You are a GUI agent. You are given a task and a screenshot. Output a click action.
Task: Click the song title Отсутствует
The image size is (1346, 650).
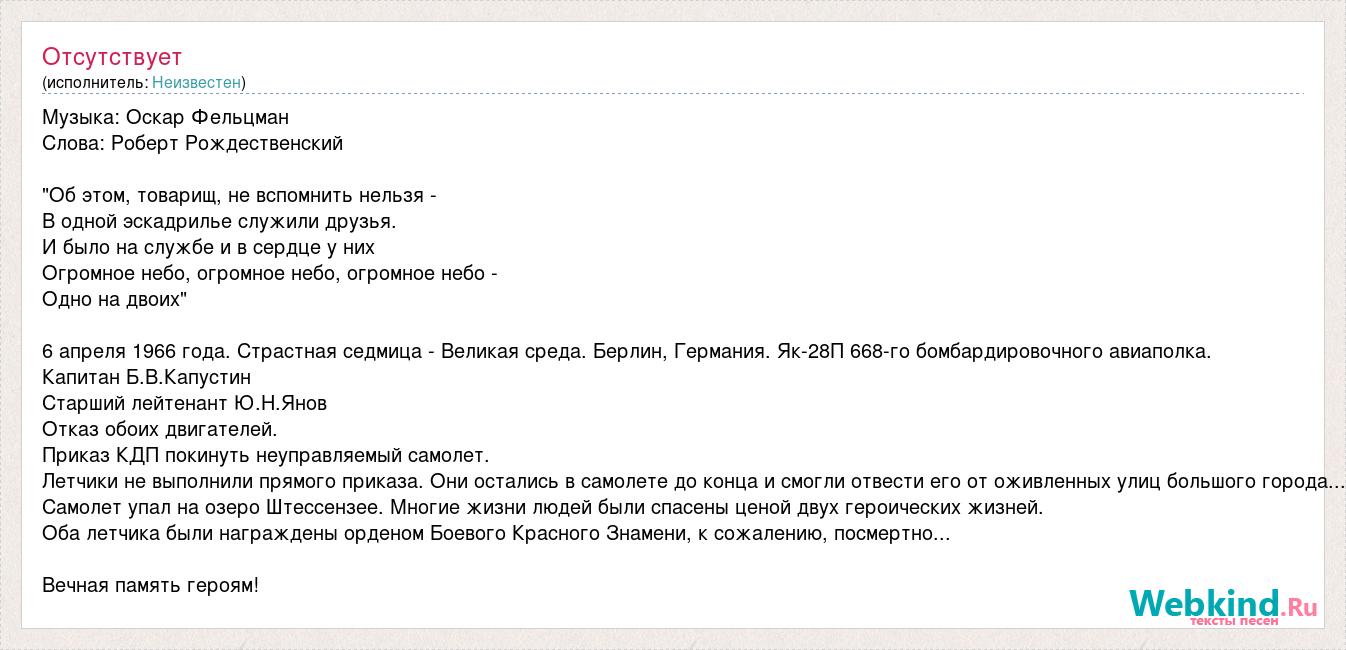click(112, 57)
